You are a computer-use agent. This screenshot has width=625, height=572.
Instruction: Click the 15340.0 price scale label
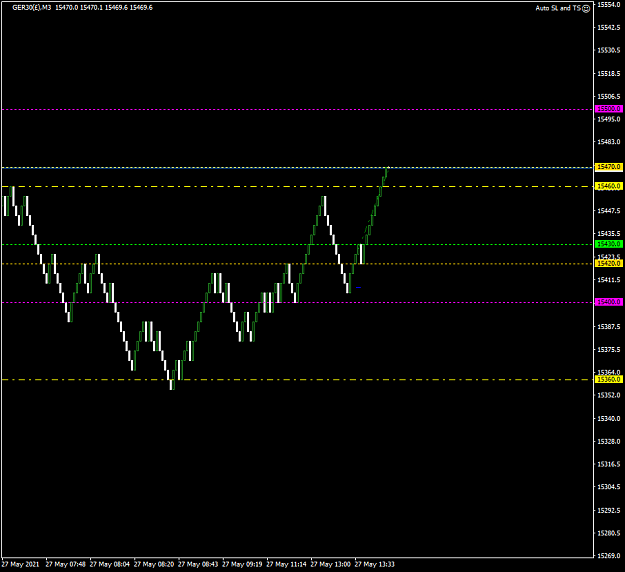[x=609, y=419]
